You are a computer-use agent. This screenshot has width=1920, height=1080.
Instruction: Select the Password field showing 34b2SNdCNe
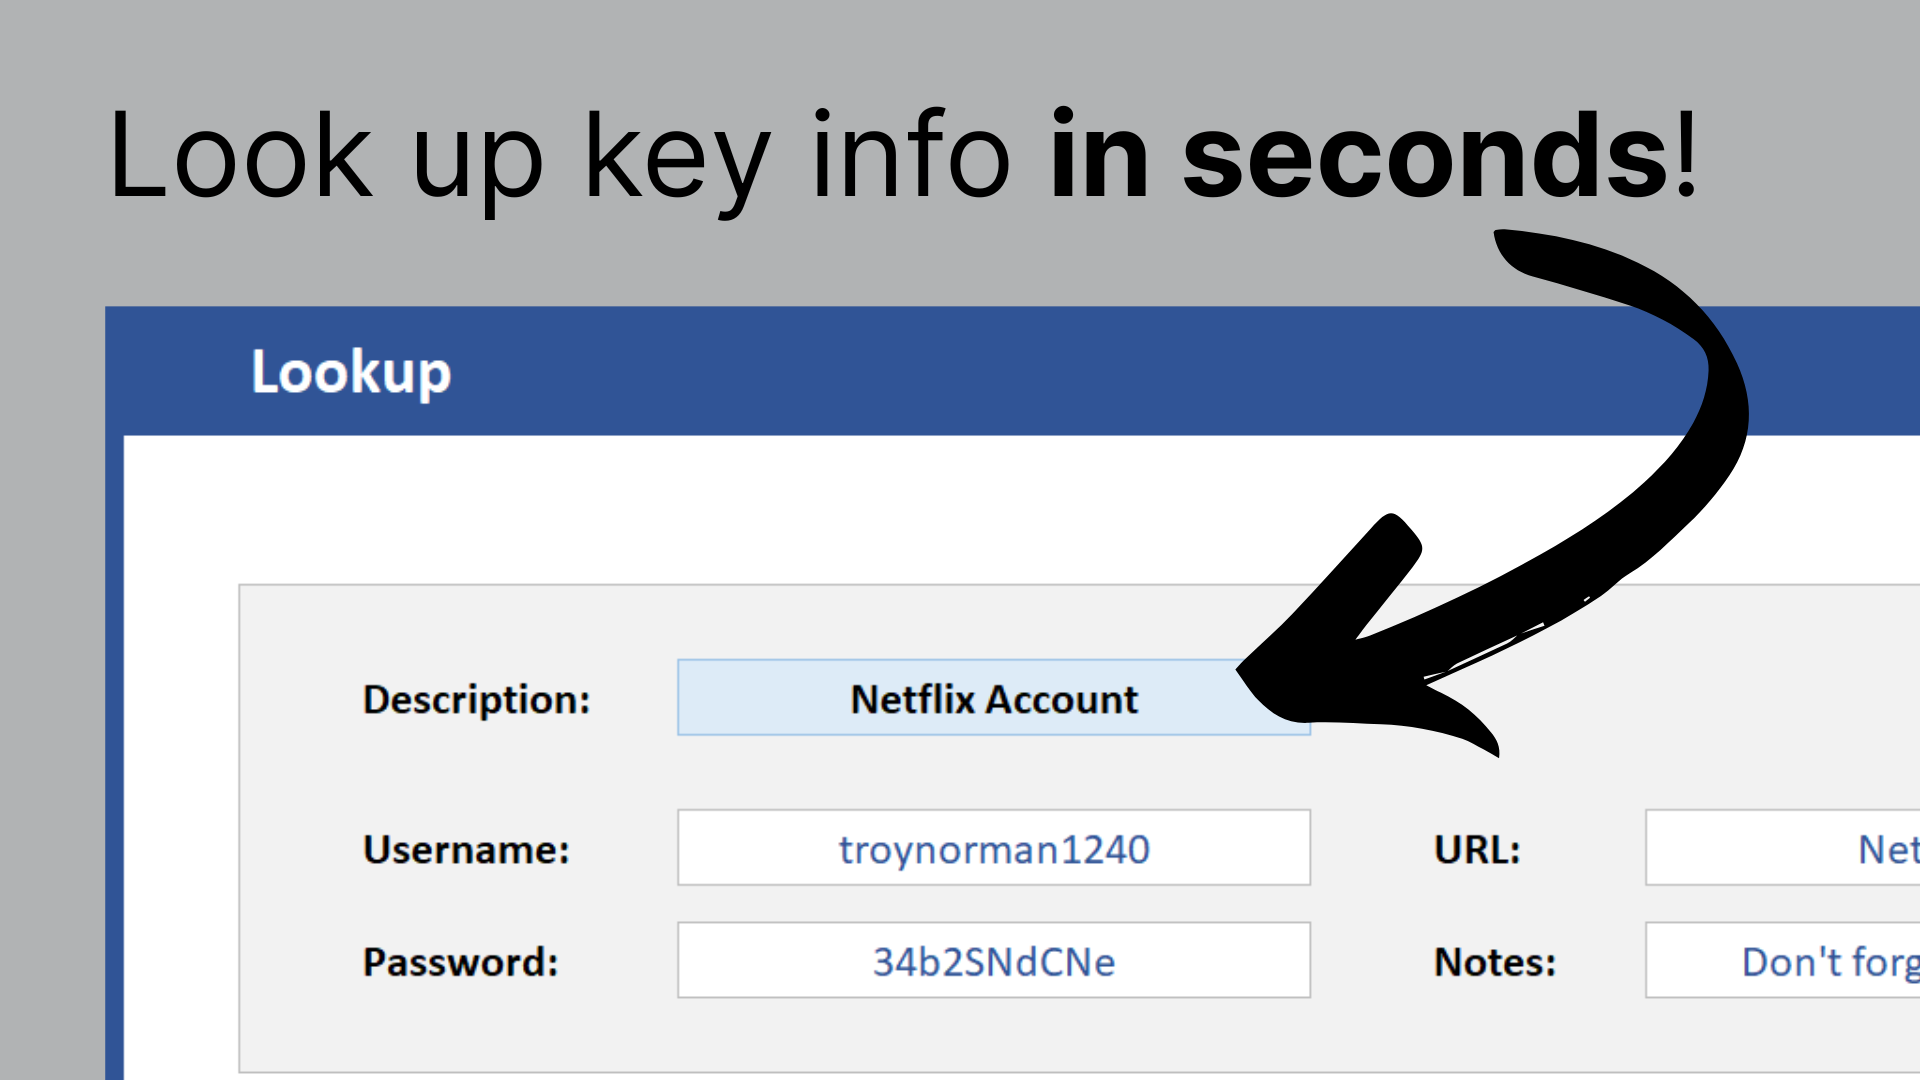coord(993,961)
